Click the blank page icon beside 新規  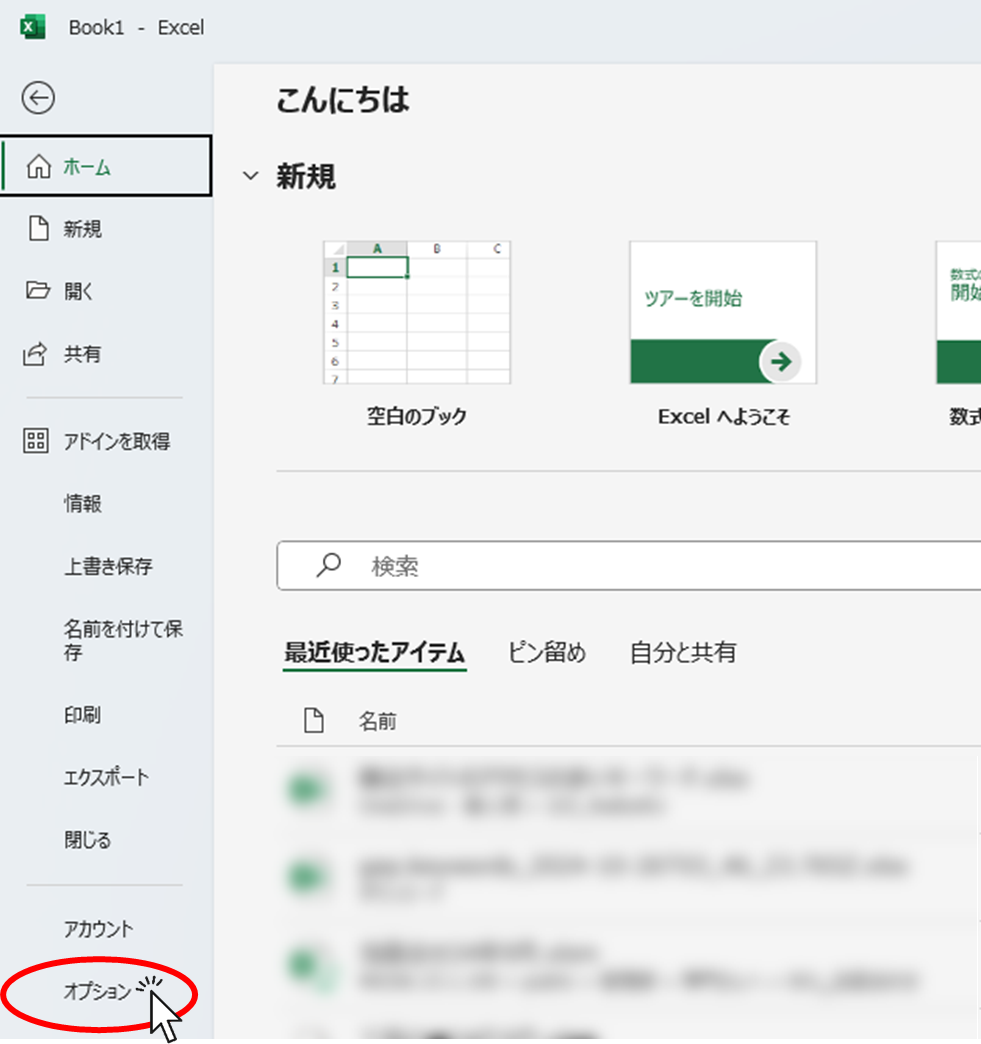click(x=39, y=228)
